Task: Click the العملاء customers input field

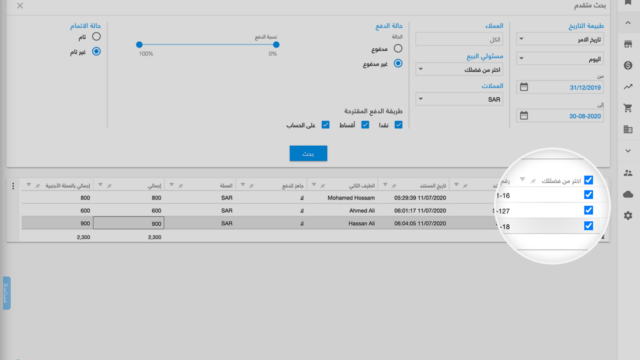Action: [459, 40]
